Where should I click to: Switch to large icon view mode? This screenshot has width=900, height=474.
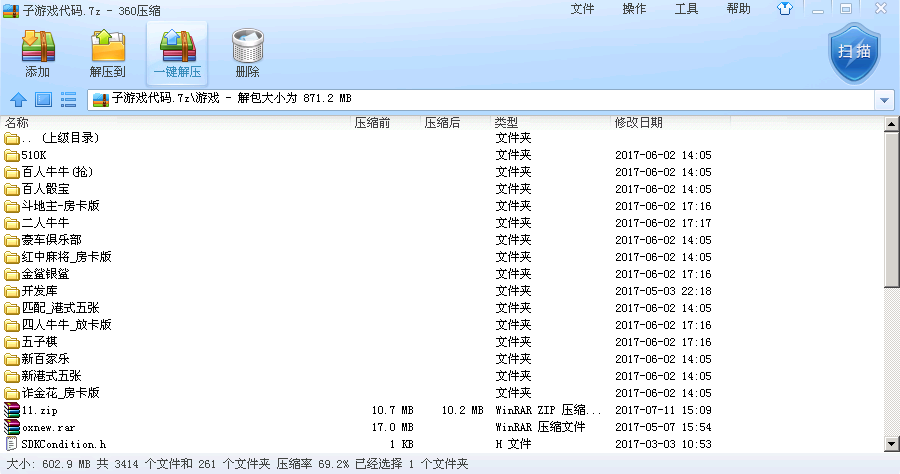(x=43, y=99)
